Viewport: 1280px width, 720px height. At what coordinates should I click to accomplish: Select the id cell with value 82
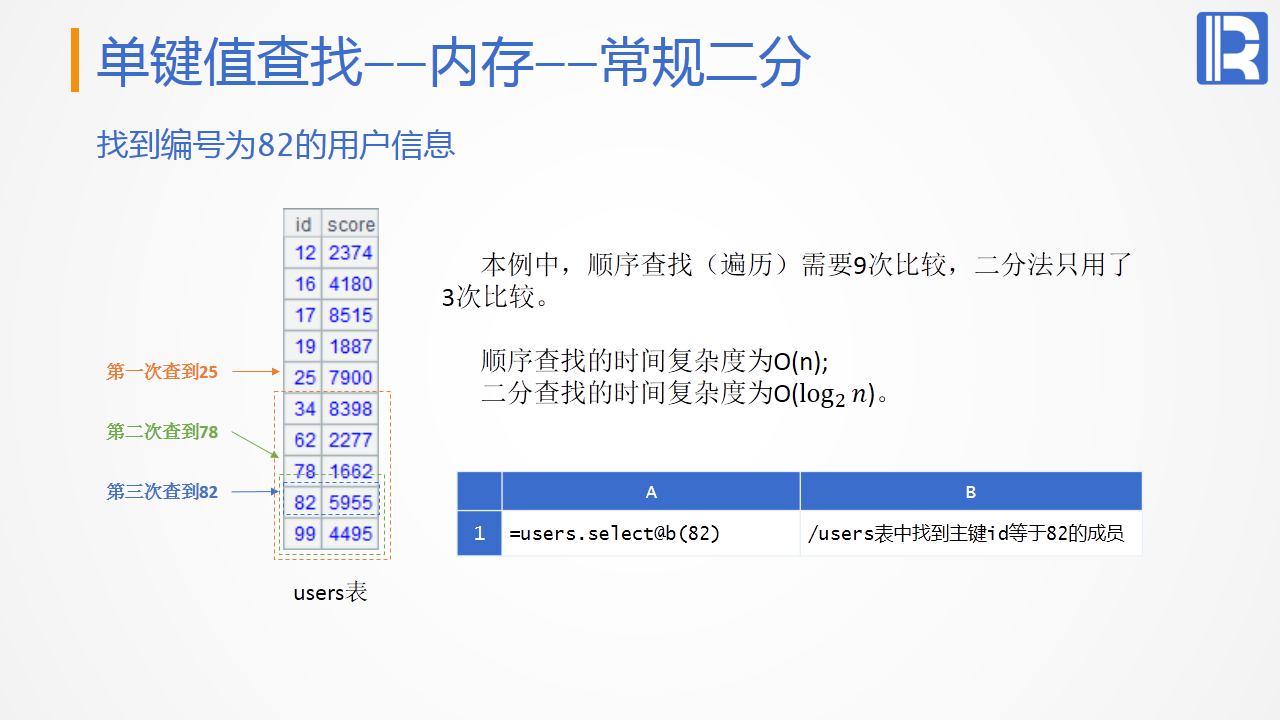click(x=303, y=502)
